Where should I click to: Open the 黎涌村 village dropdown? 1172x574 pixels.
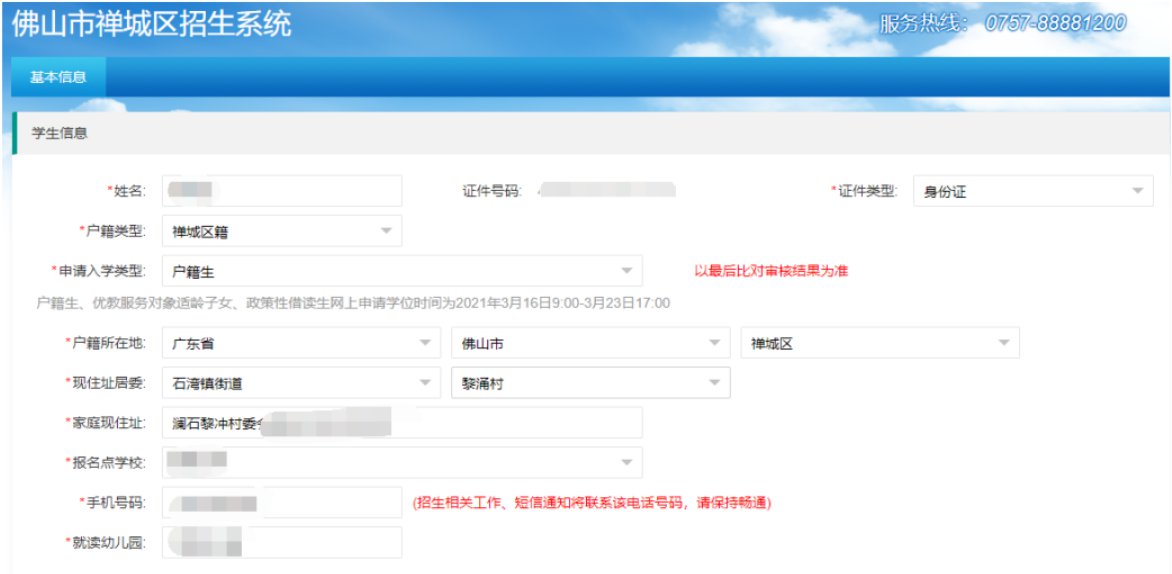tap(590, 383)
